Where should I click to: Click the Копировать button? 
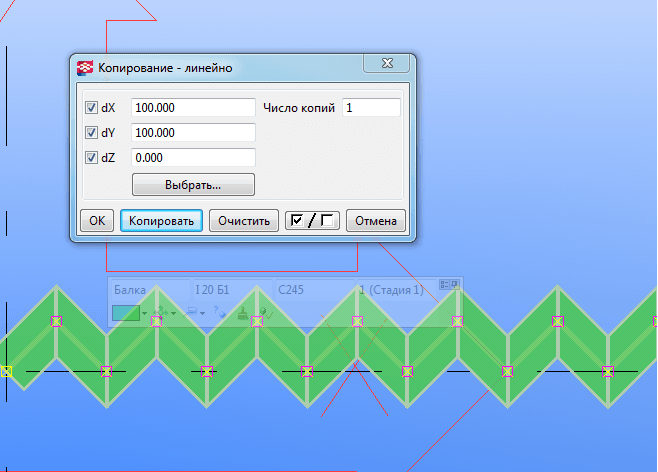[x=161, y=221]
